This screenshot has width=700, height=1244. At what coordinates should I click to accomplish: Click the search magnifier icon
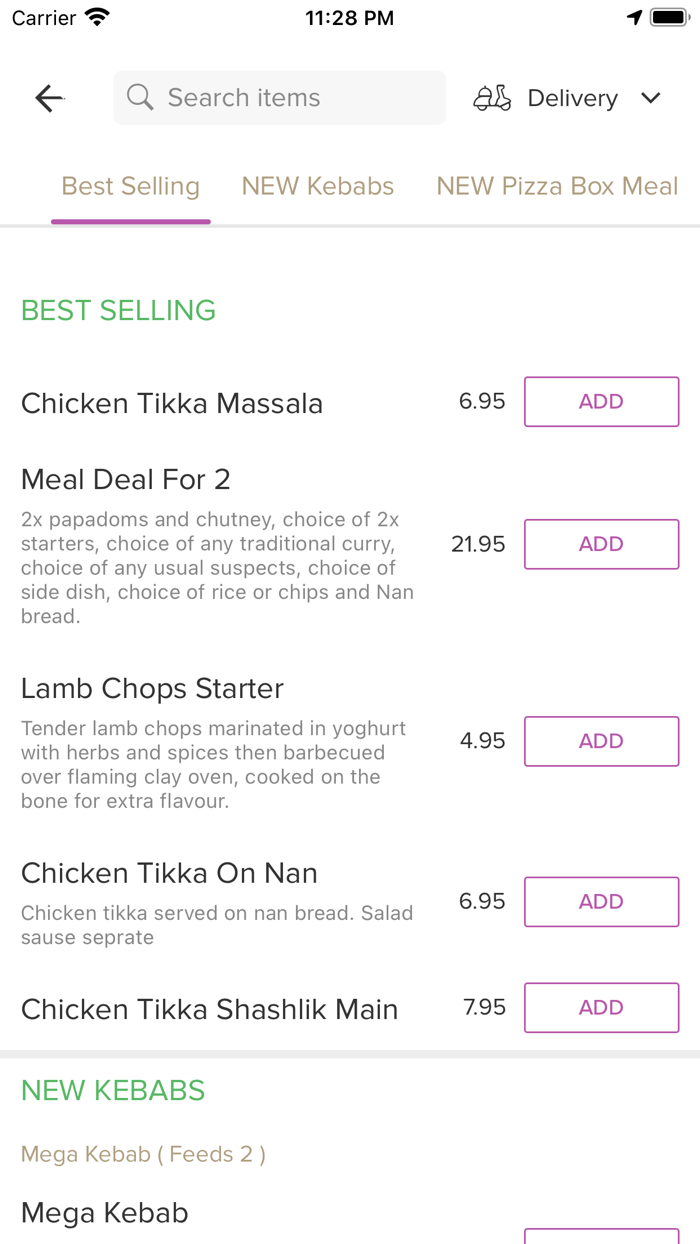click(x=140, y=98)
